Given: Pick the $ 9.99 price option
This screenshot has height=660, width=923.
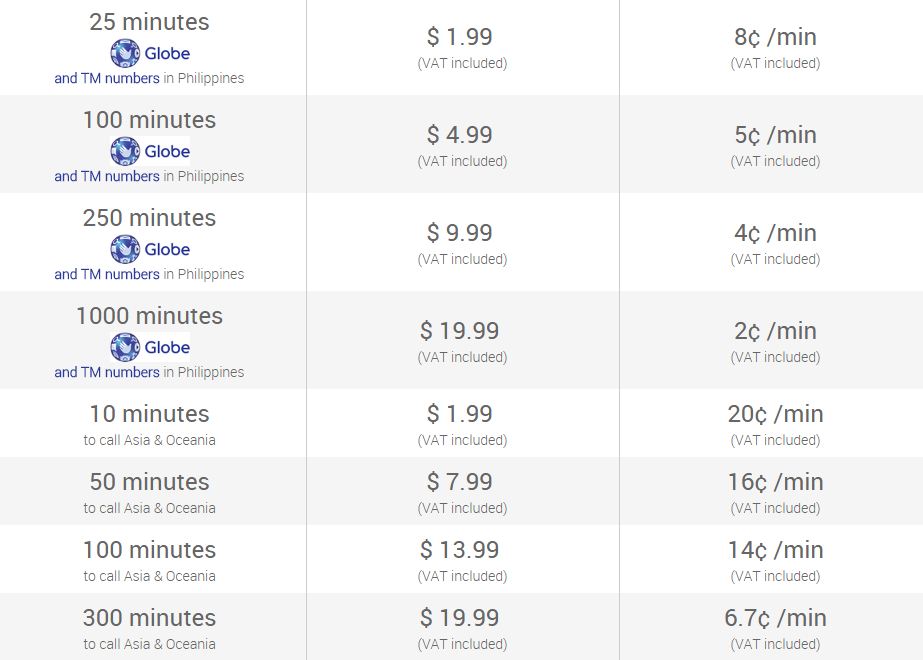Looking at the screenshot, I should (460, 233).
